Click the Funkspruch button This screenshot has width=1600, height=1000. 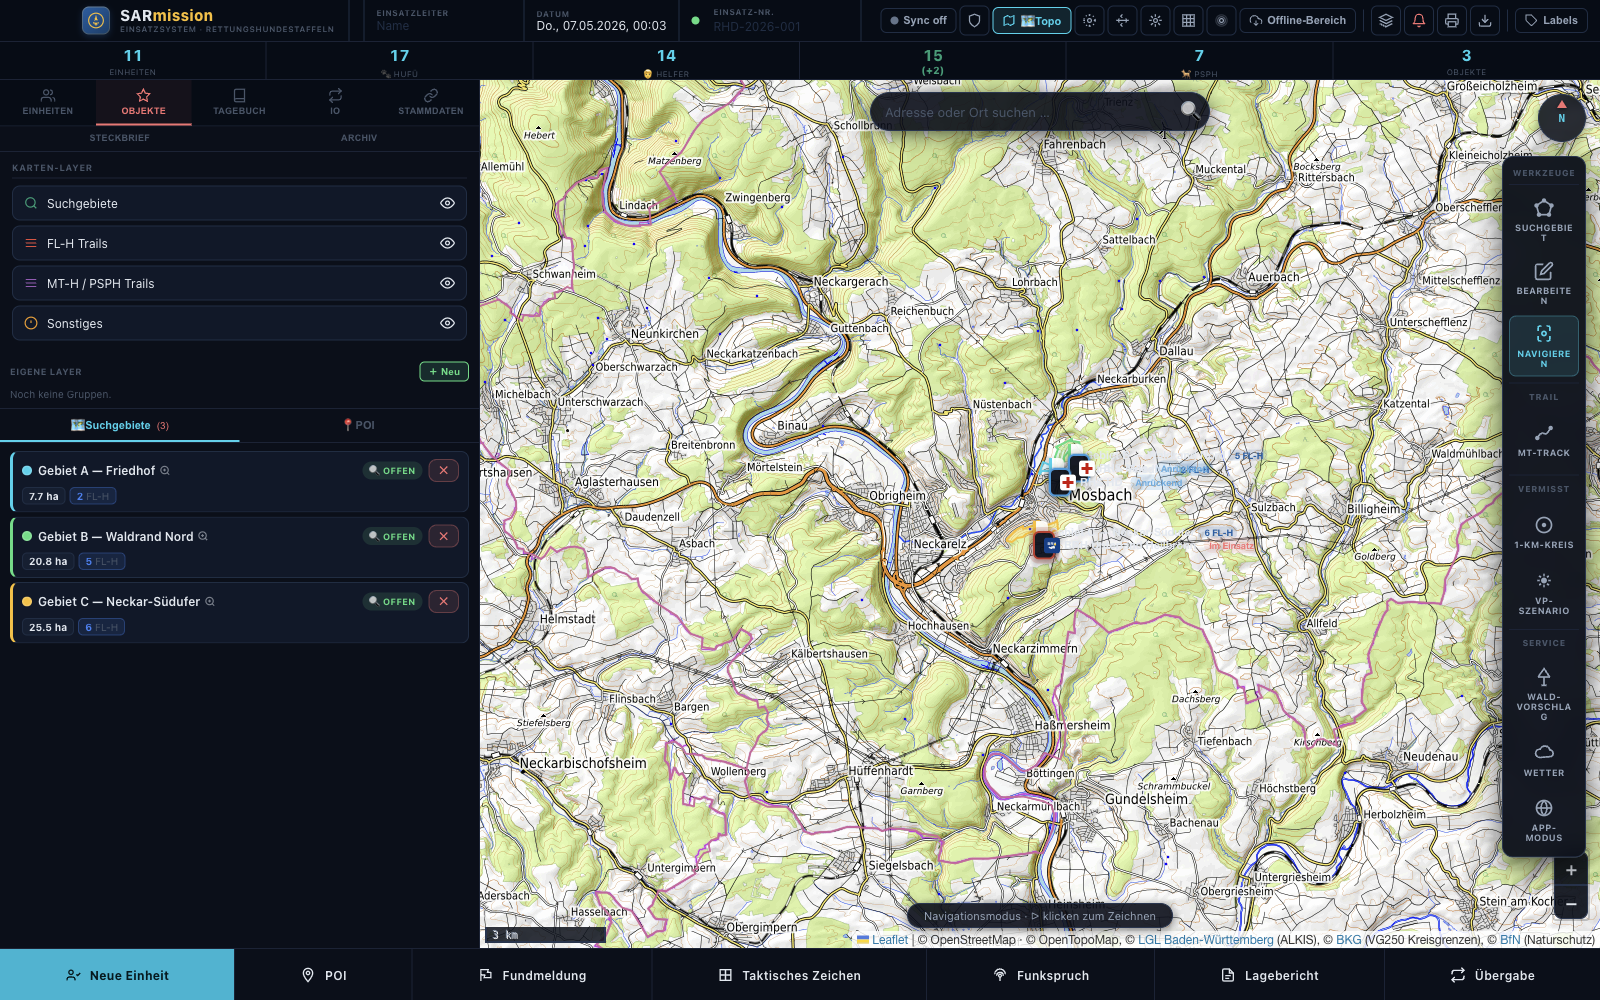(x=1041, y=975)
